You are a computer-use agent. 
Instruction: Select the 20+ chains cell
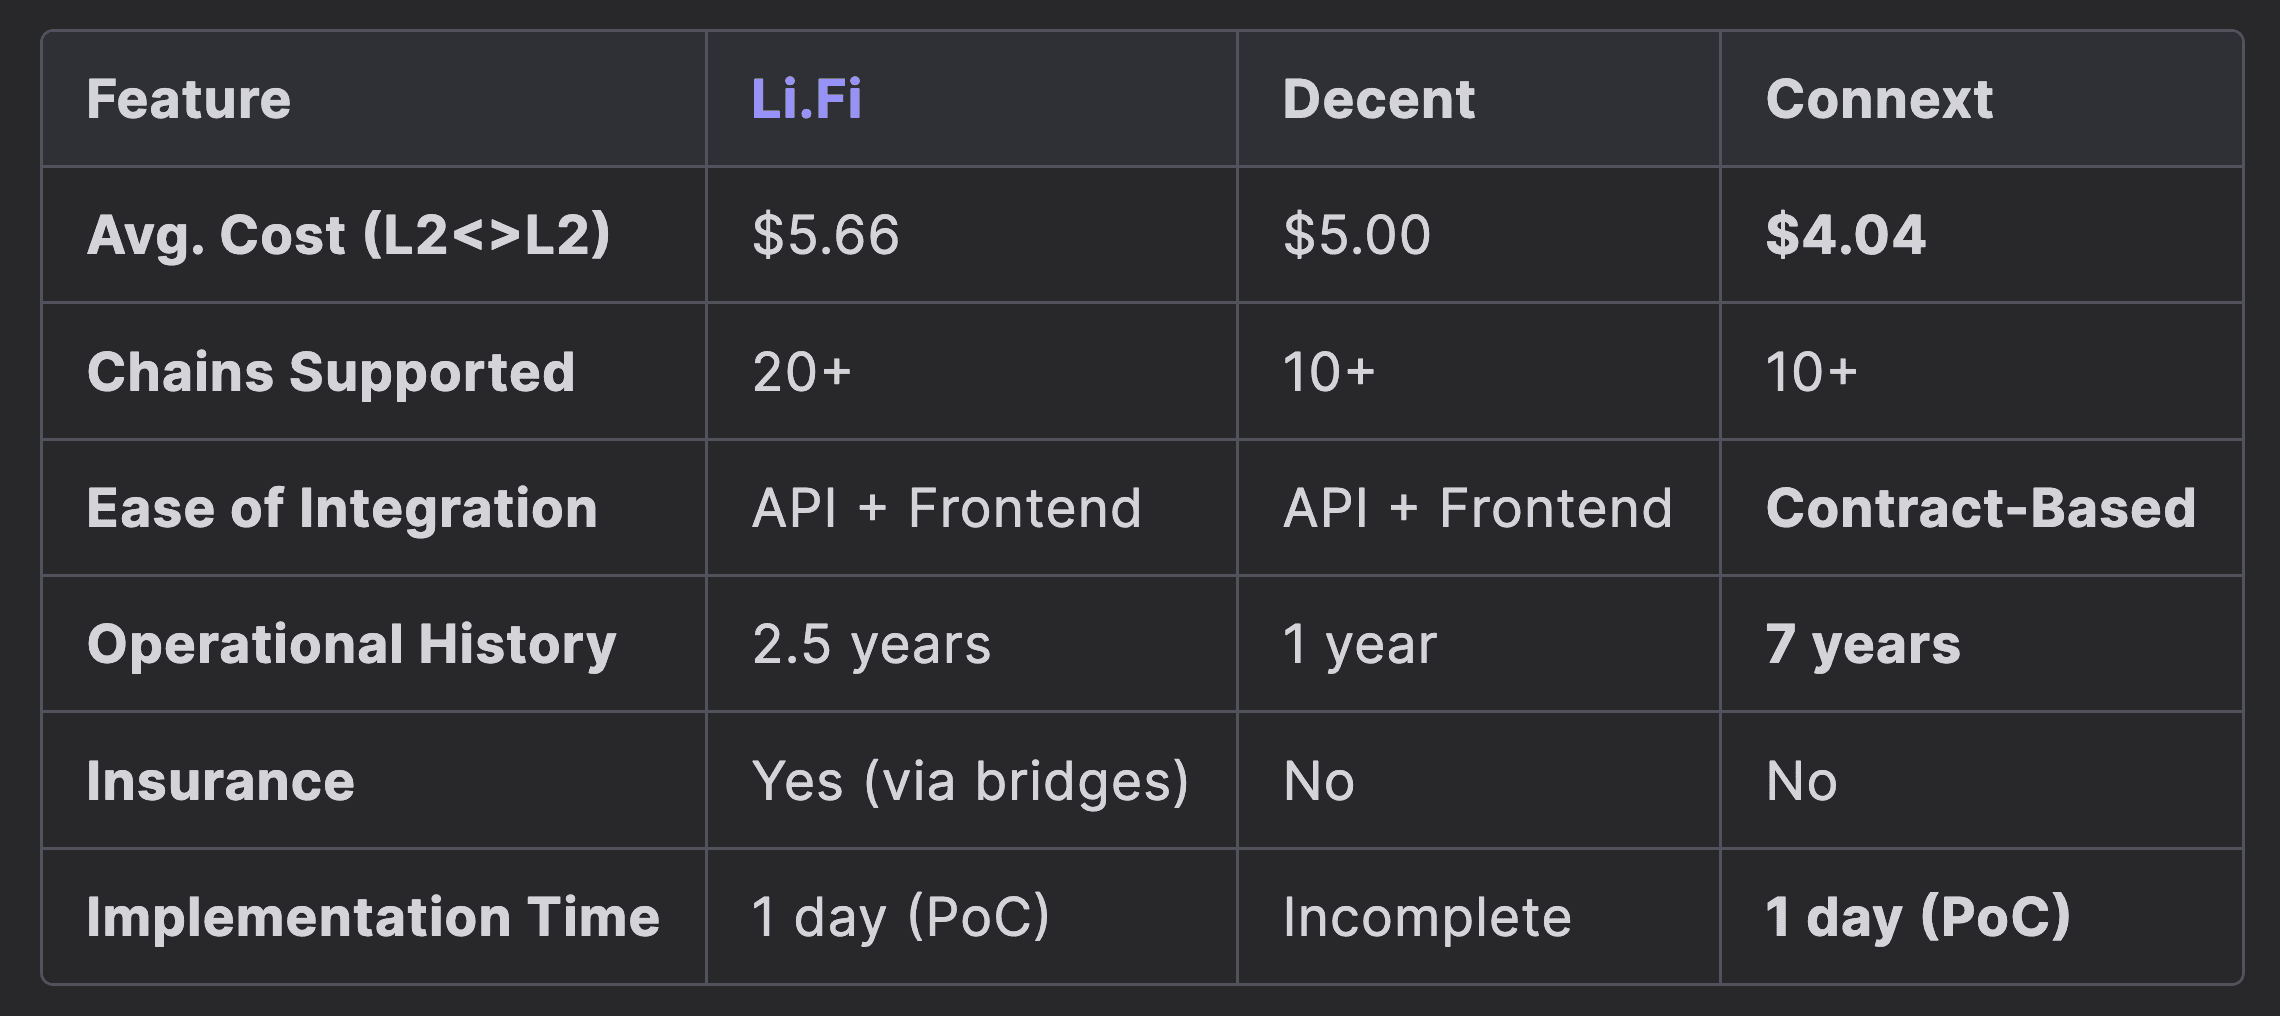coord(802,372)
